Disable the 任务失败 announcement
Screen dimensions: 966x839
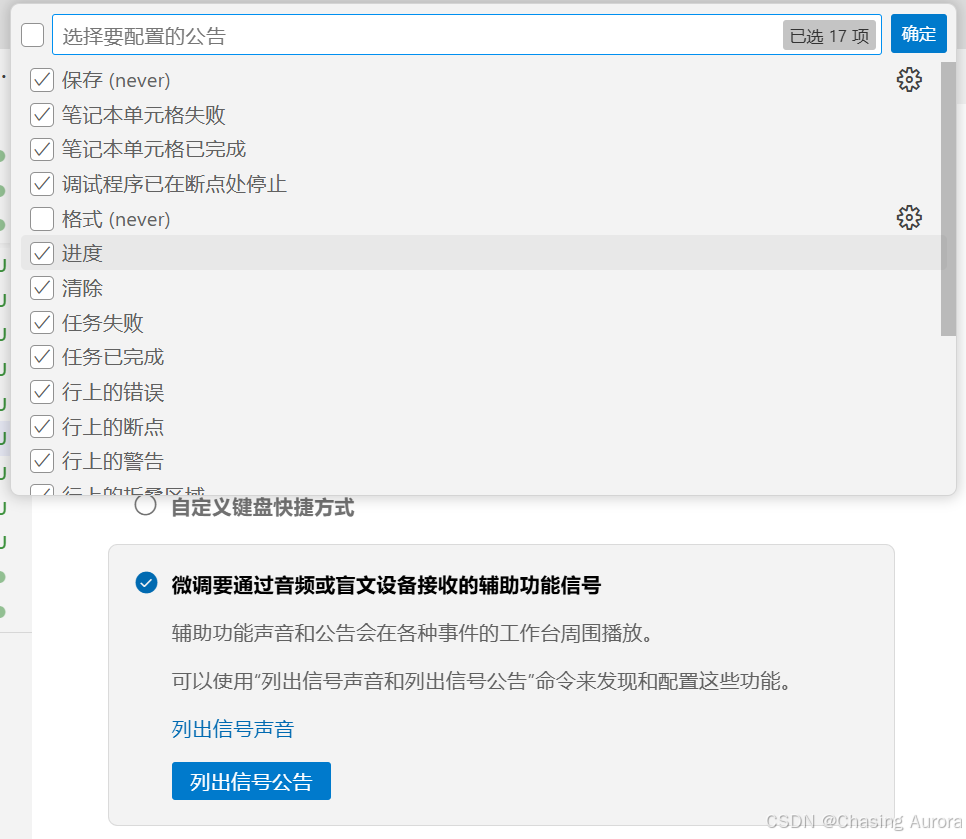click(x=41, y=322)
